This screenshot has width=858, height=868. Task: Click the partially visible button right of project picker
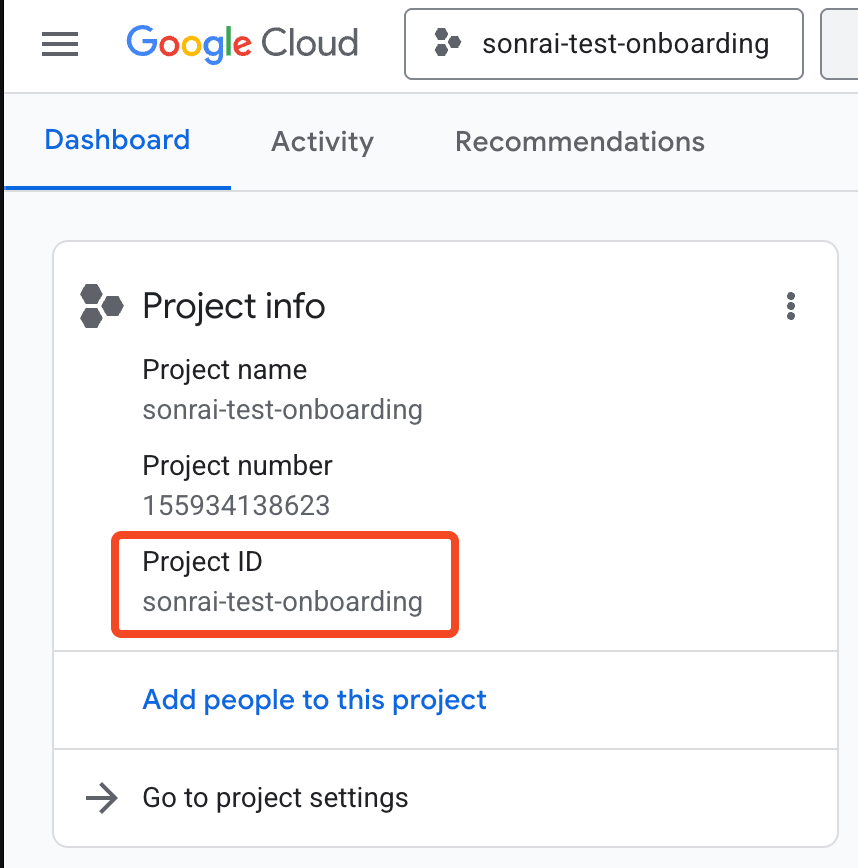[840, 44]
